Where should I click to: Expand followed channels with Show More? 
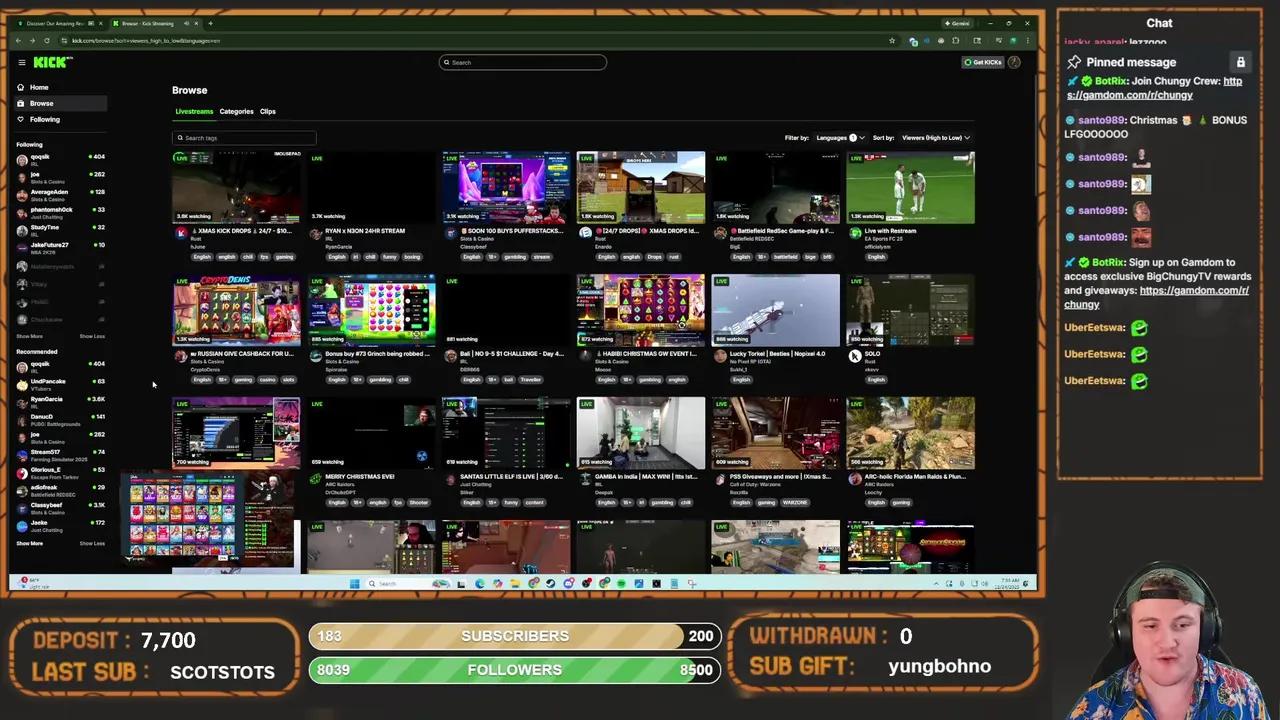pyautogui.click(x=29, y=336)
